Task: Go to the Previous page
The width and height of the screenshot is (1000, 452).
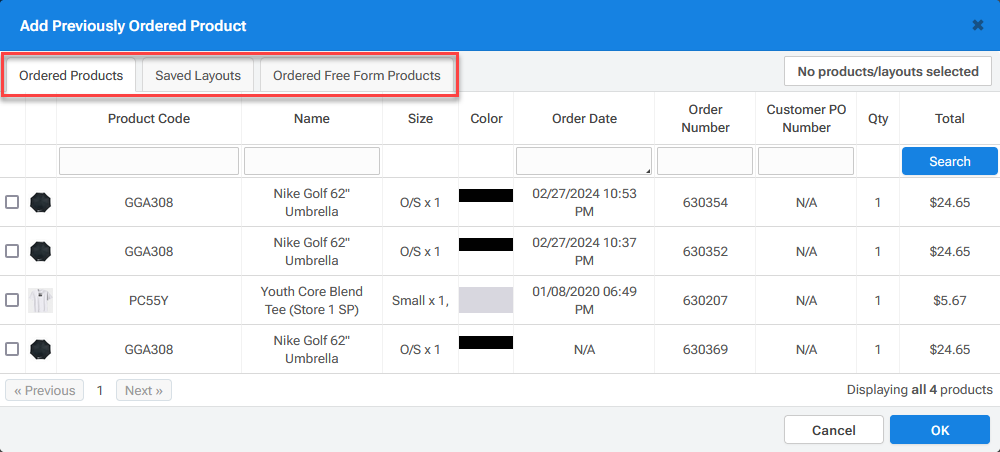Action: coord(45,390)
